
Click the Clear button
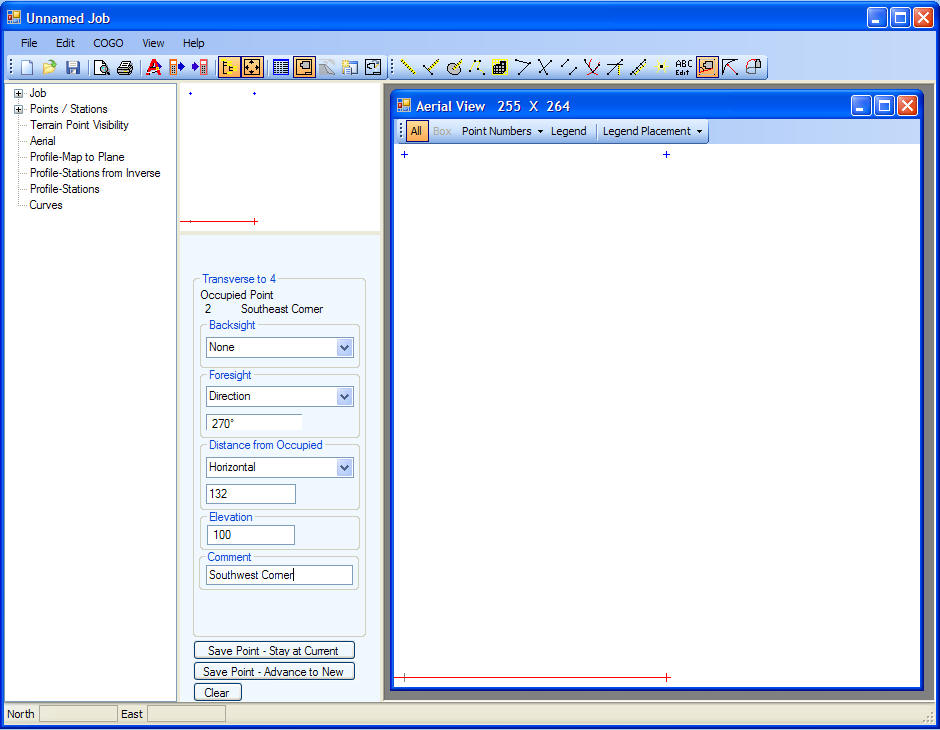218,692
